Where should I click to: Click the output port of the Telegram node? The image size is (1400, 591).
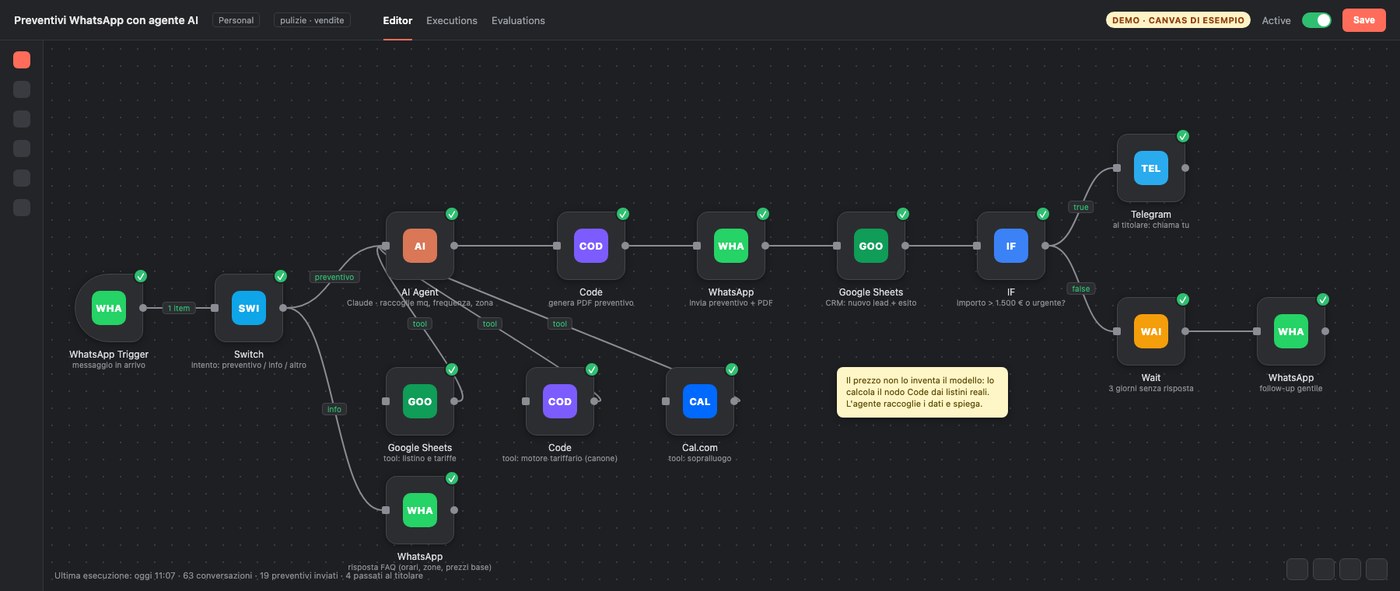click(x=1185, y=168)
